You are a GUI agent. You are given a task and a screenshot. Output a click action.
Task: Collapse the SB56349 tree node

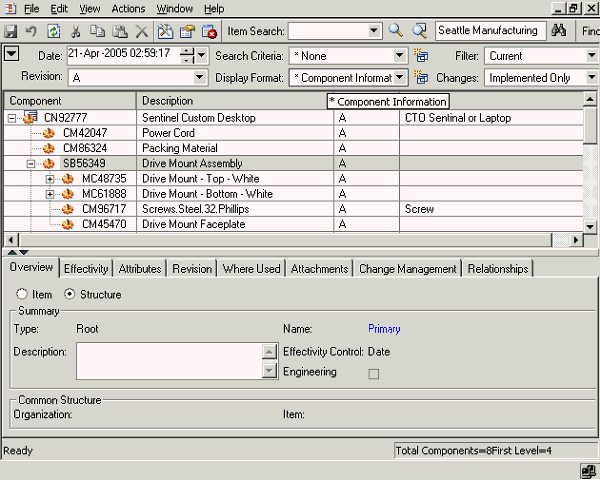[31, 164]
